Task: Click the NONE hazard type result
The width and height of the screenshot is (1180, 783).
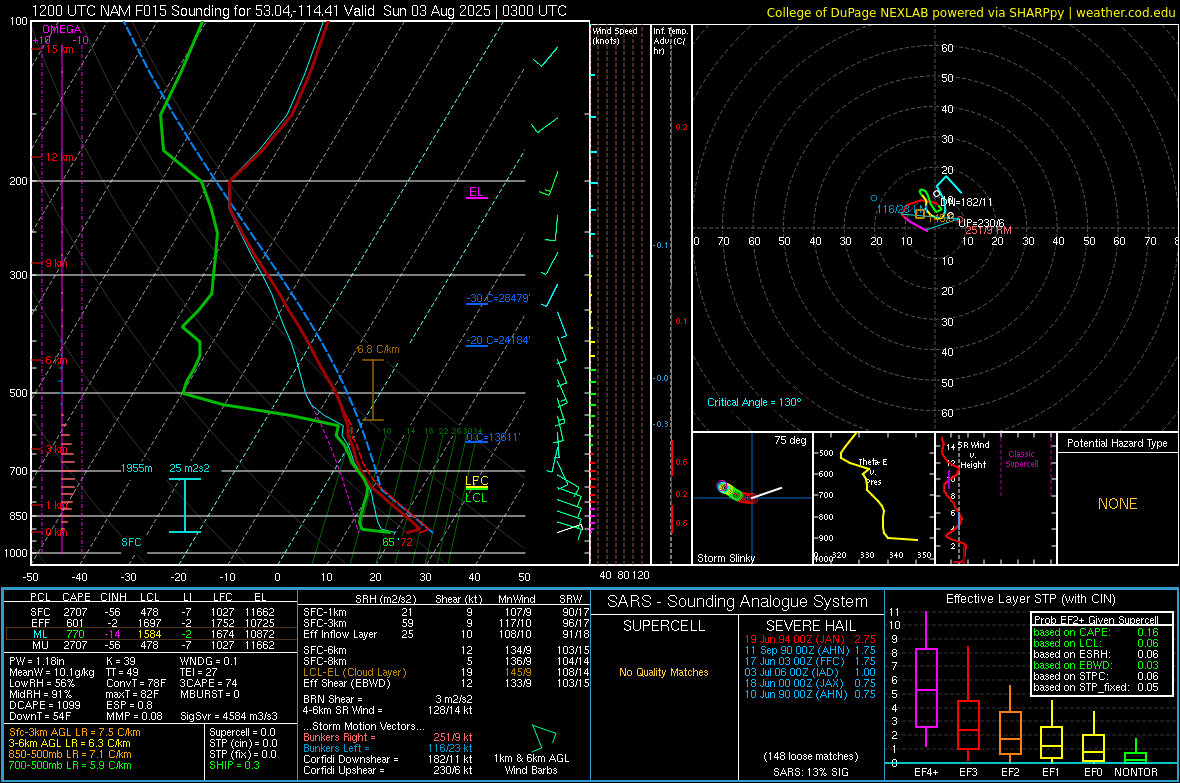Action: click(x=1118, y=504)
